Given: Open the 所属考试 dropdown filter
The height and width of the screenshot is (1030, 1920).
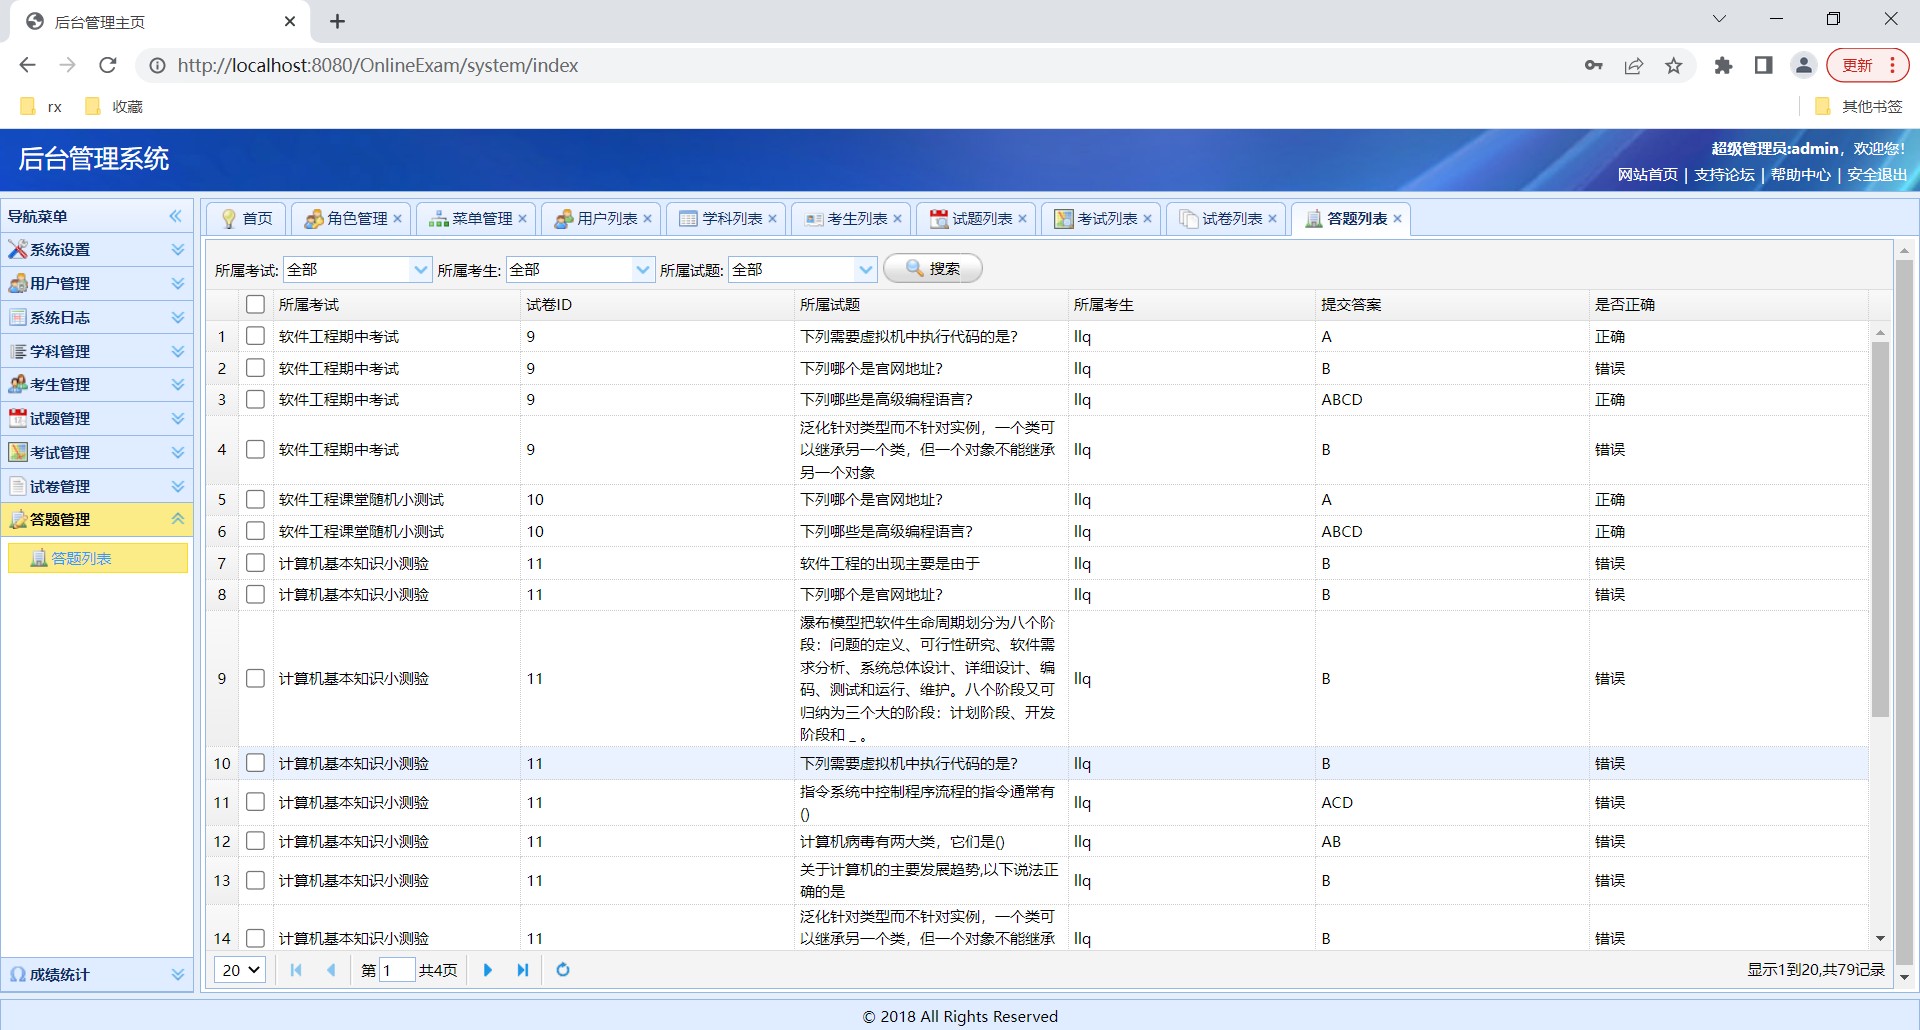Looking at the screenshot, I should click(420, 270).
